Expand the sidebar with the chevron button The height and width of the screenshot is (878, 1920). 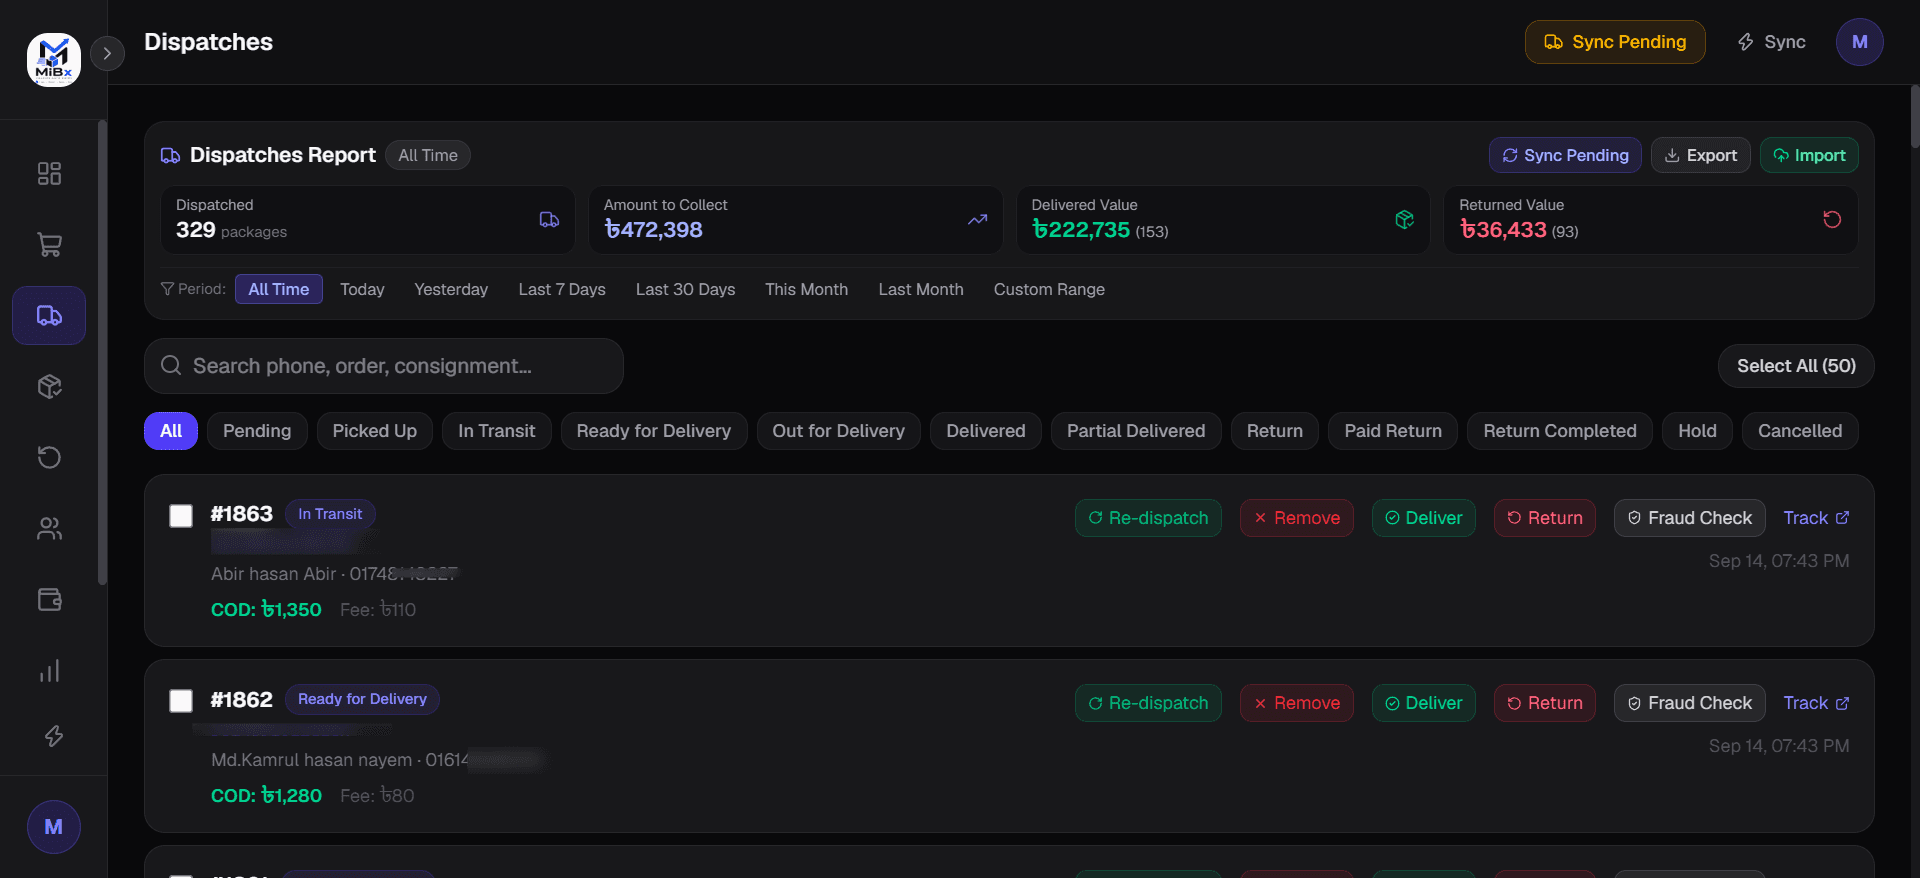[107, 53]
